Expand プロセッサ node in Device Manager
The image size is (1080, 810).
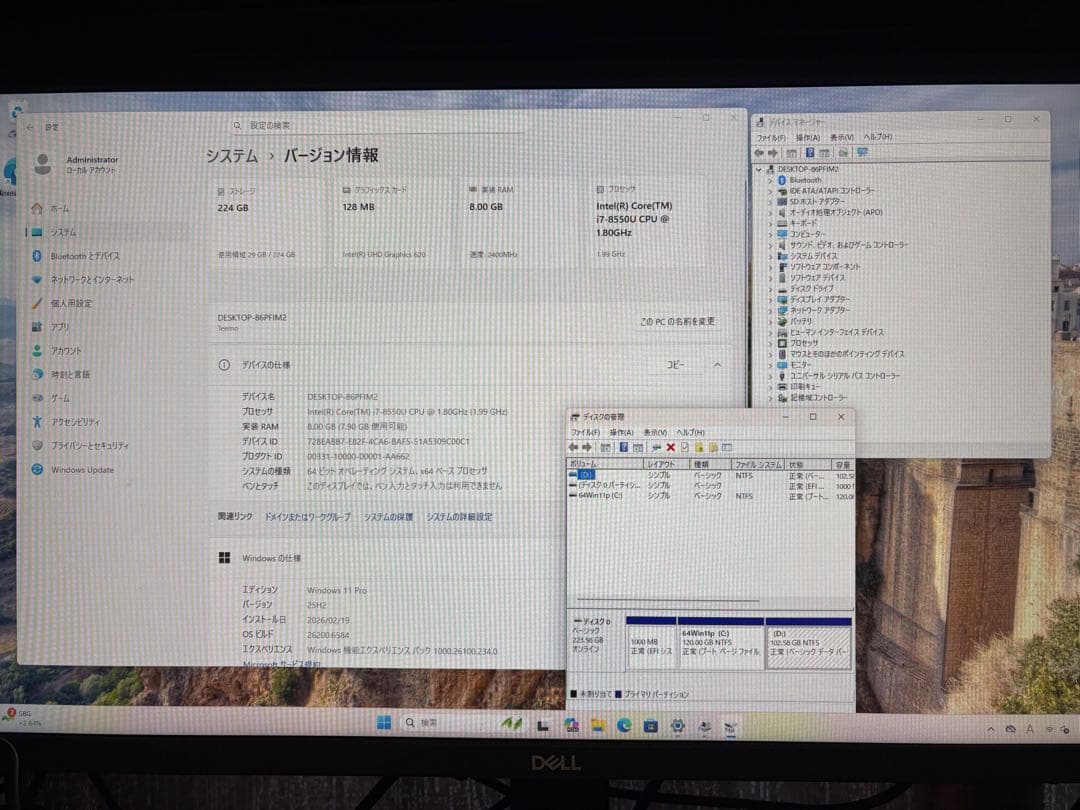click(x=770, y=344)
